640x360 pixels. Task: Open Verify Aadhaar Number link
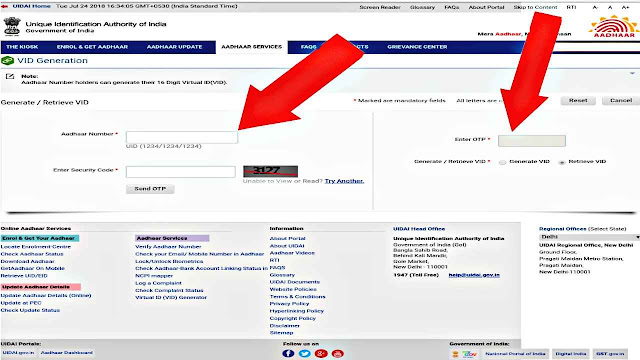168,247
